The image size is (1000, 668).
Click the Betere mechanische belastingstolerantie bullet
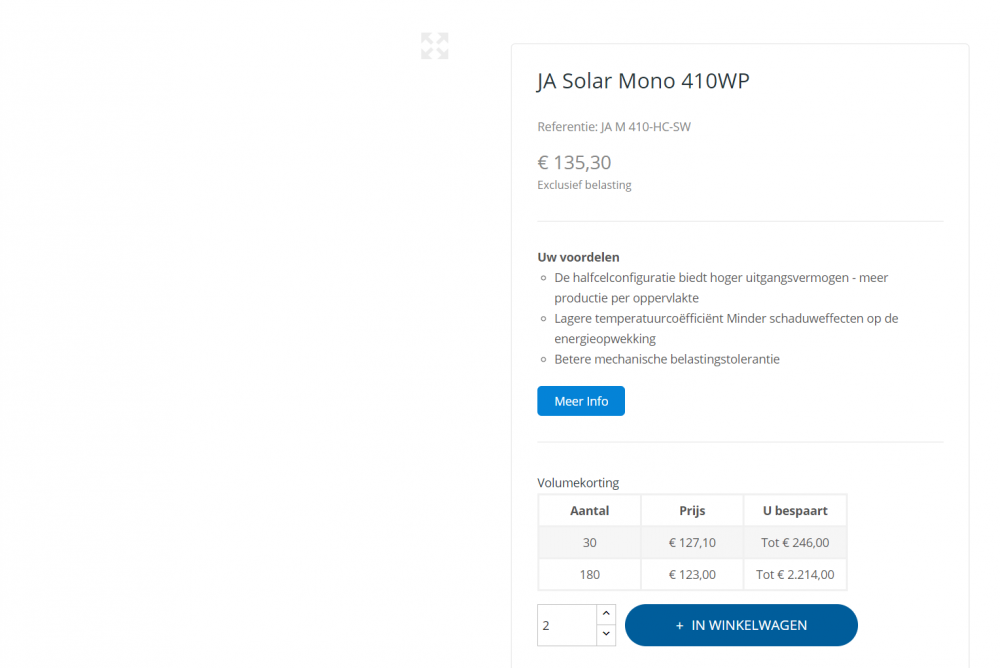[x=667, y=359]
